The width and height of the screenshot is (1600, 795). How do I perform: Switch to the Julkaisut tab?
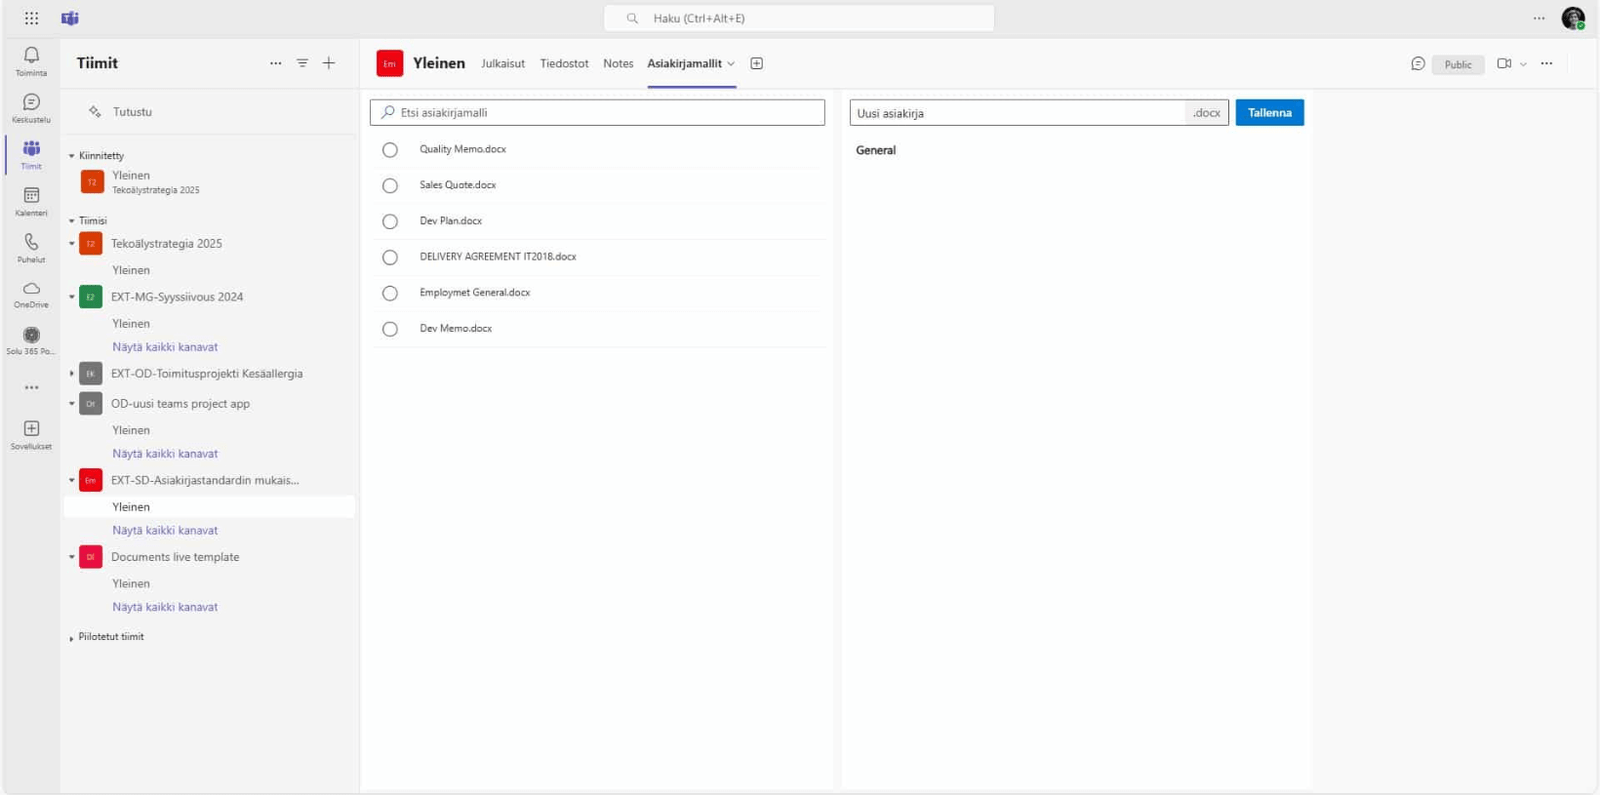click(502, 63)
